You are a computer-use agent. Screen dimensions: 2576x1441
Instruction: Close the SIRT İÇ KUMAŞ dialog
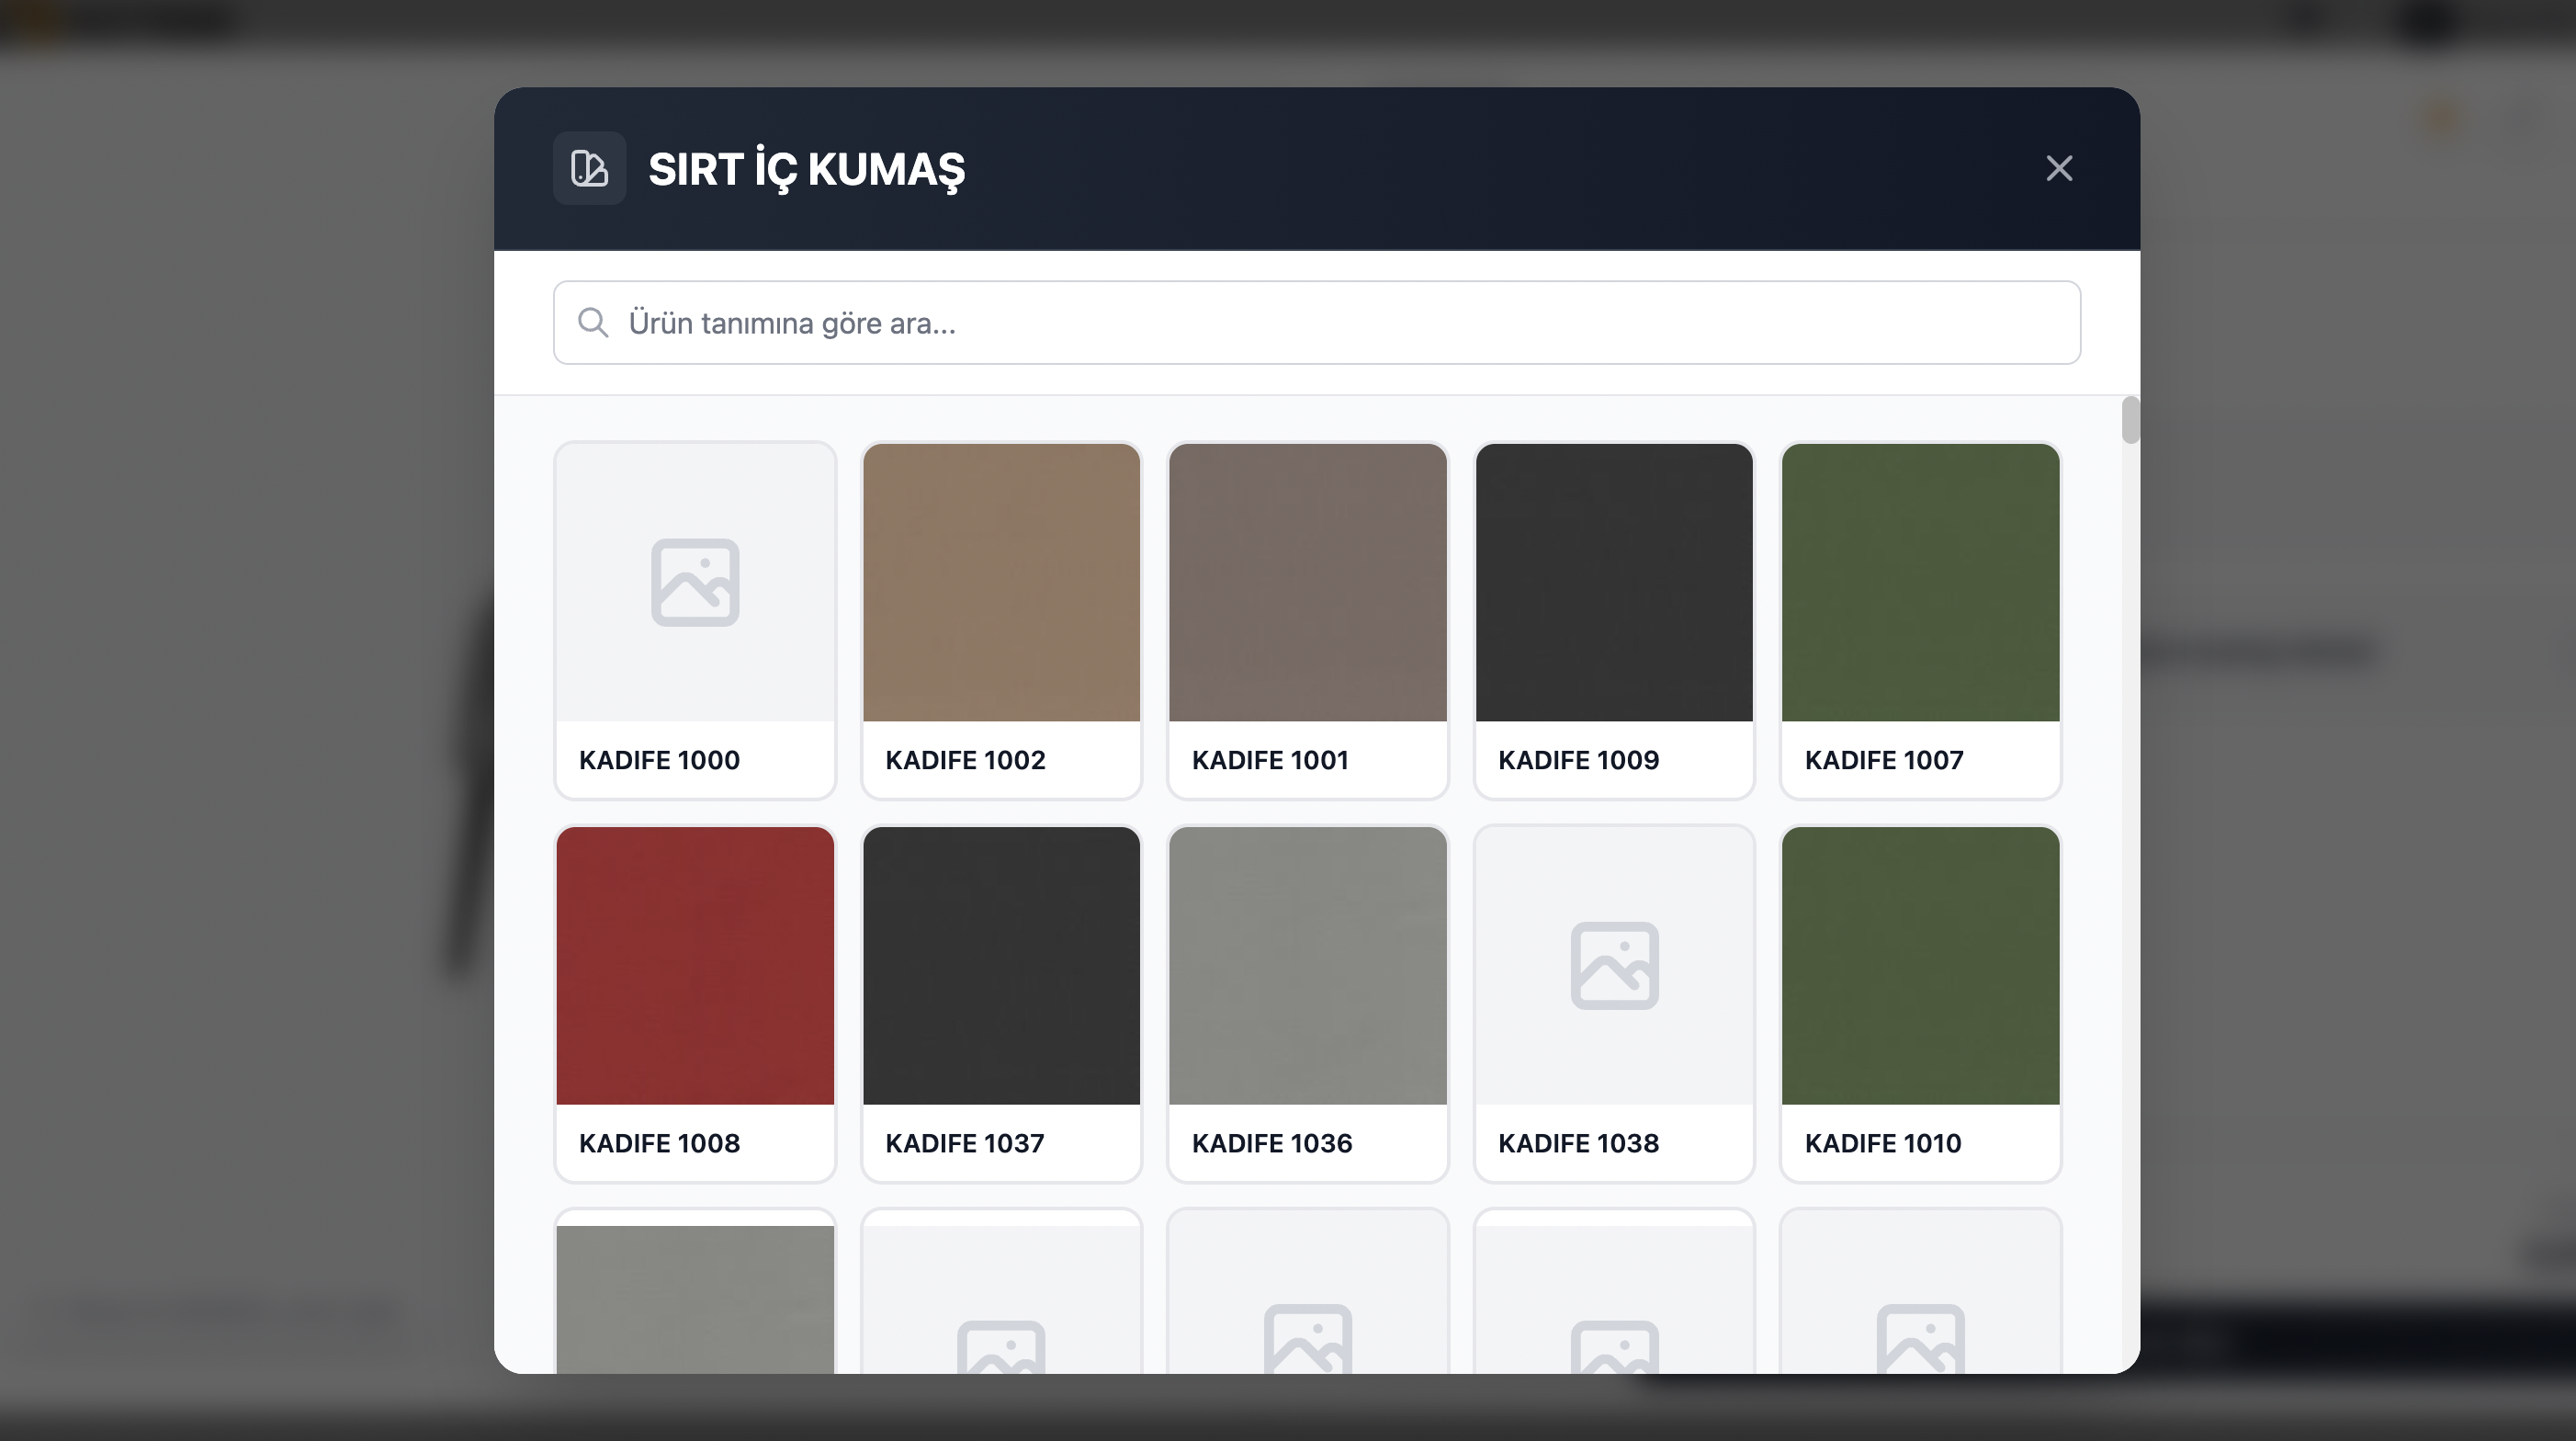click(2058, 168)
